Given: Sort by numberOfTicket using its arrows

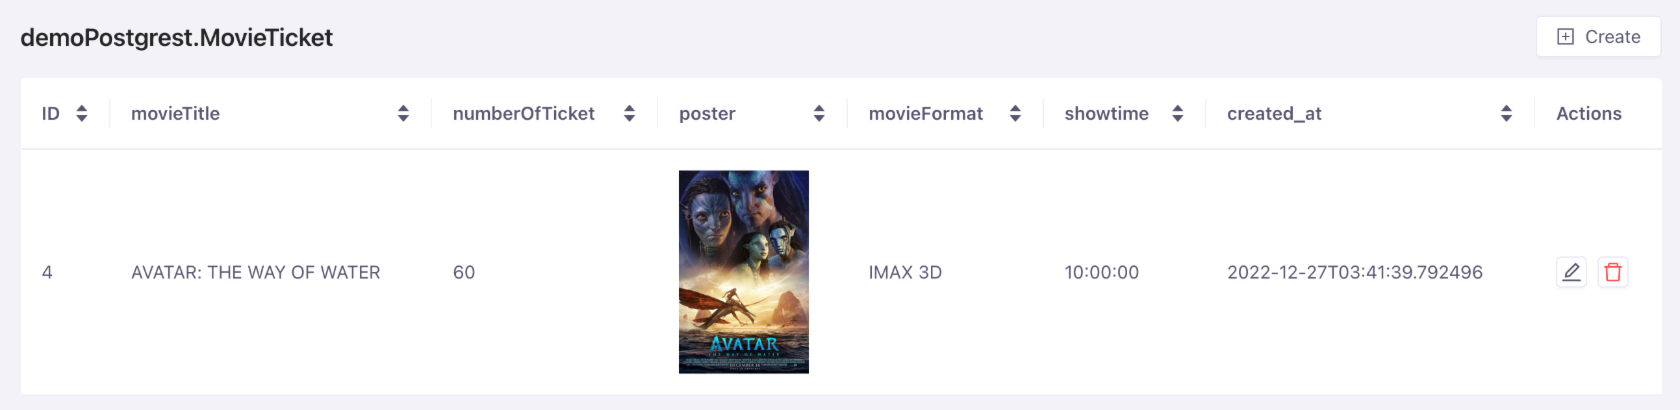Looking at the screenshot, I should 629,114.
